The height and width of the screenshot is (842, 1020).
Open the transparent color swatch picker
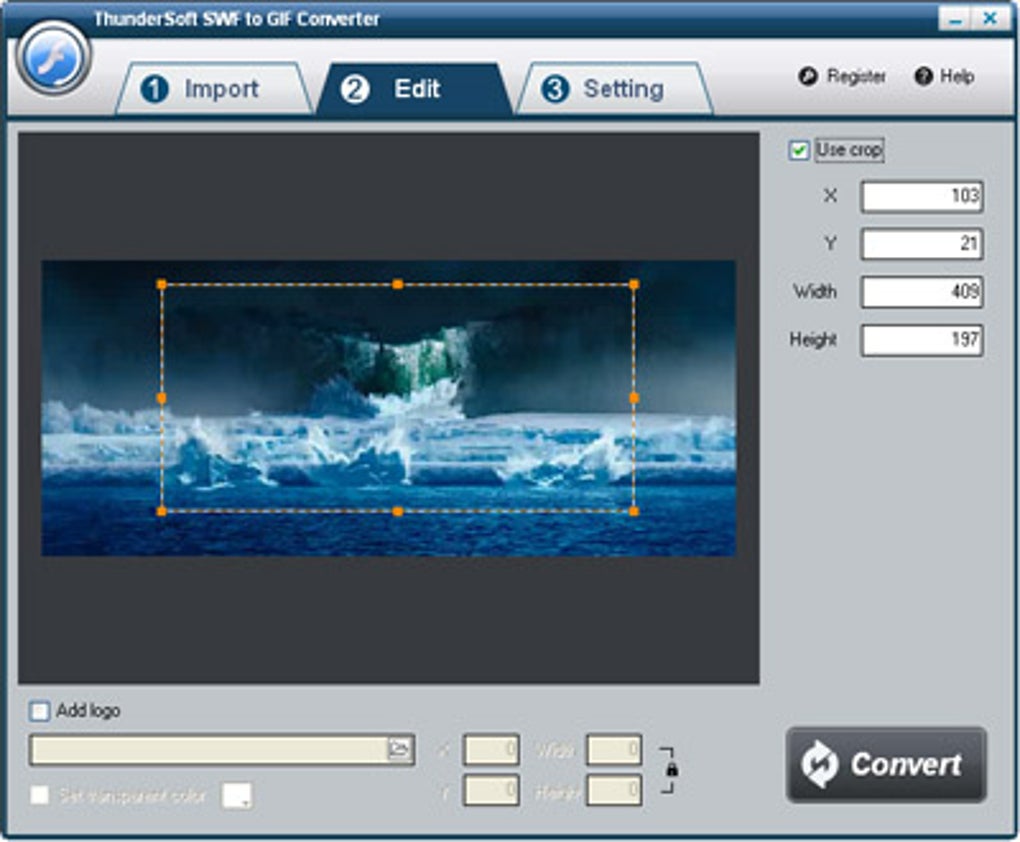point(237,795)
